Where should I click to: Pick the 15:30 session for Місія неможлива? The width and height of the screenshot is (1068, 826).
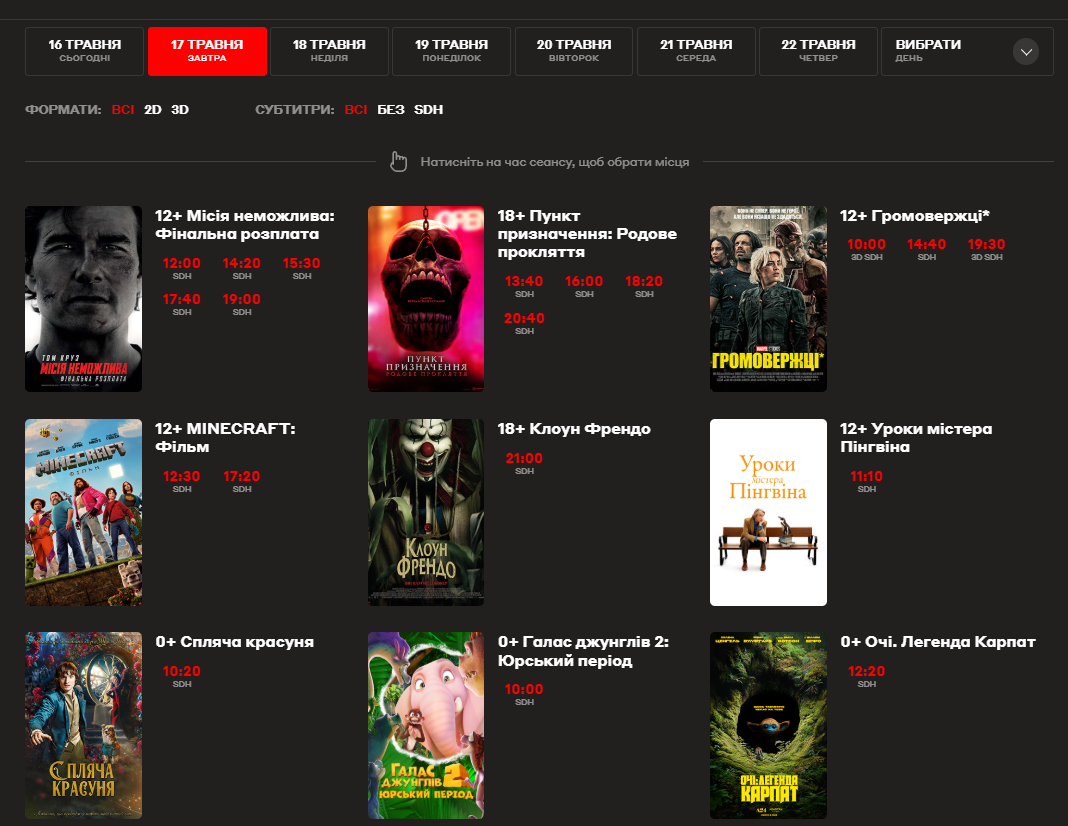[302, 268]
